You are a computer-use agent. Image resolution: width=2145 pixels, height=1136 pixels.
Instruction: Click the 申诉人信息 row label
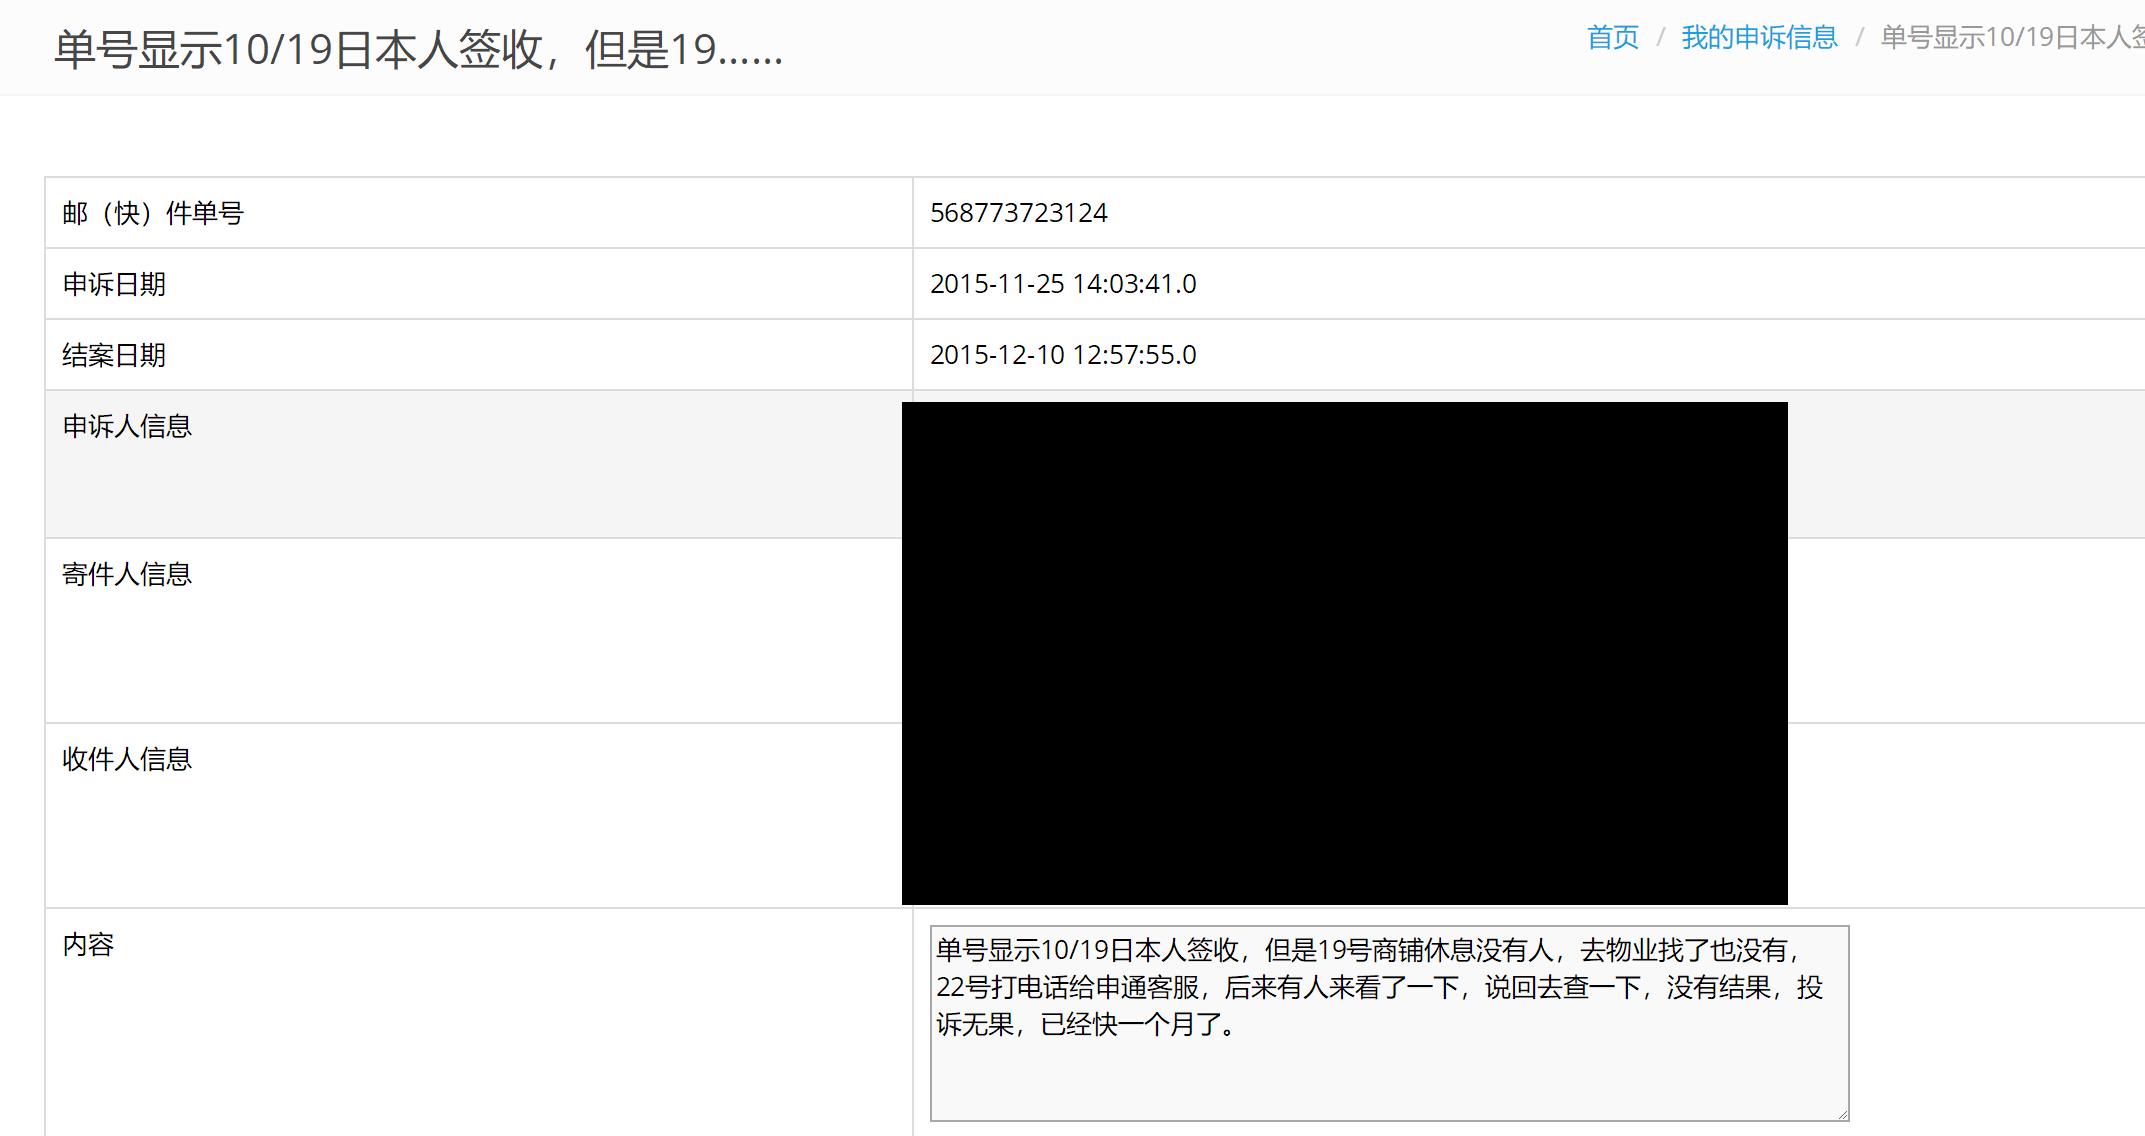pyautogui.click(x=127, y=426)
